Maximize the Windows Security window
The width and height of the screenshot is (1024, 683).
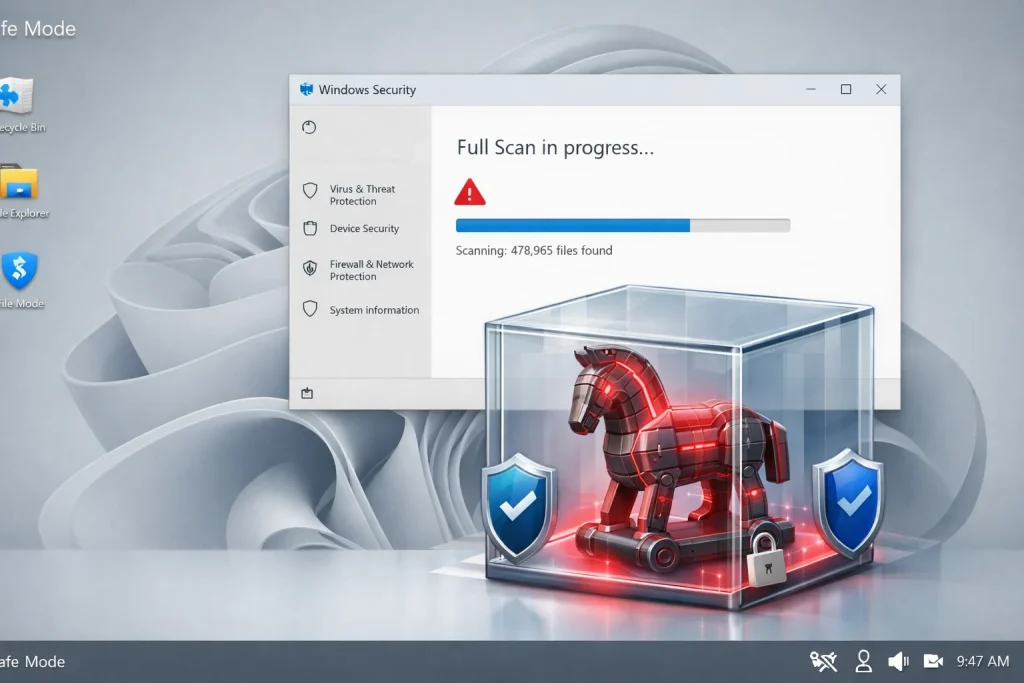click(846, 89)
